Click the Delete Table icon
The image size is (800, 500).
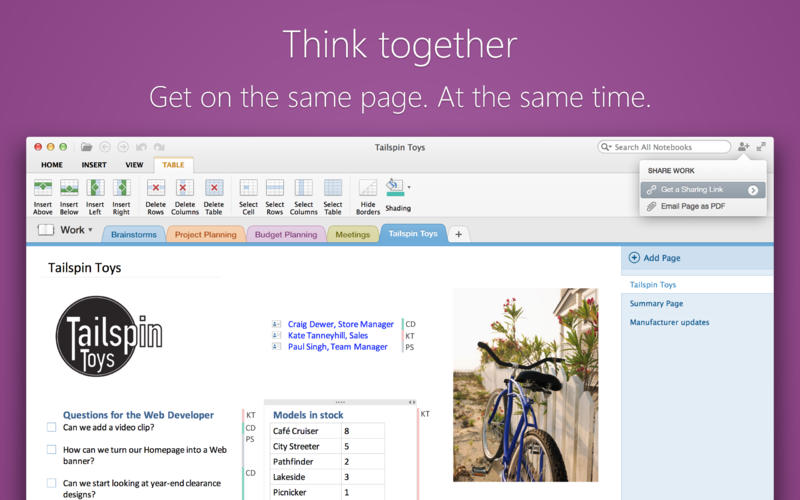click(214, 188)
